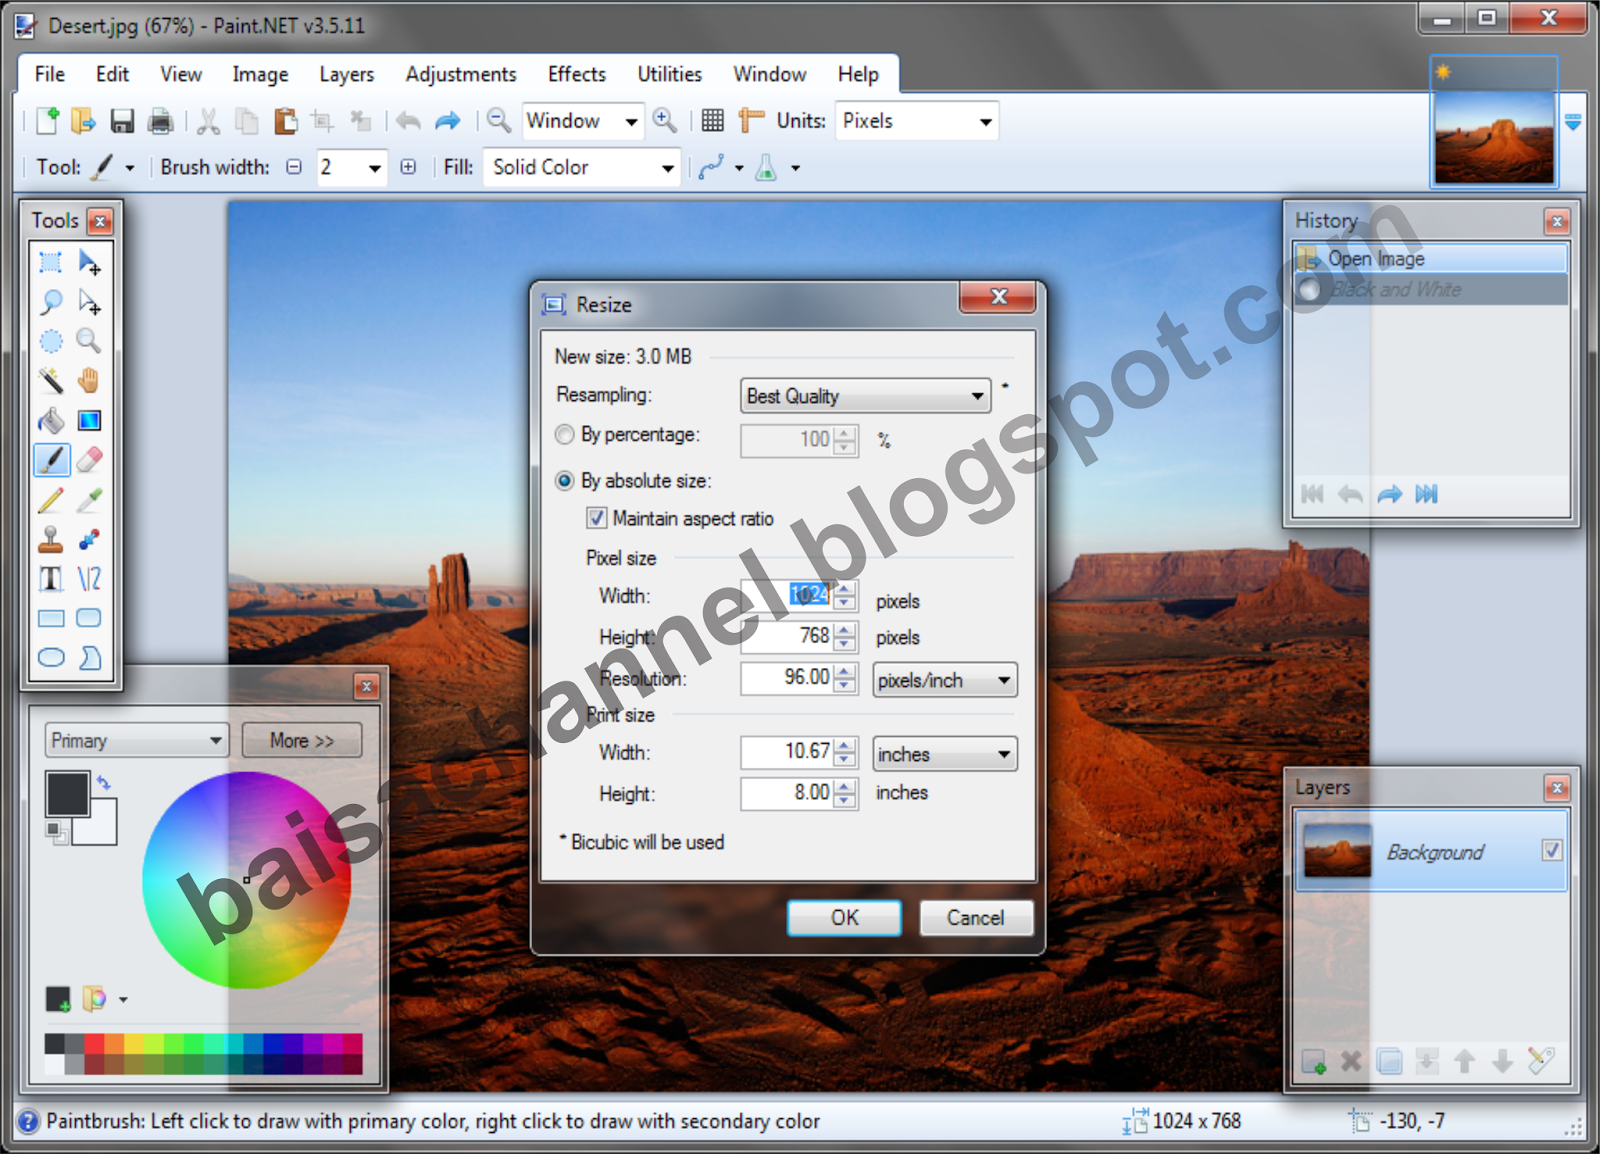Select the Lasso Select tool

click(51, 302)
